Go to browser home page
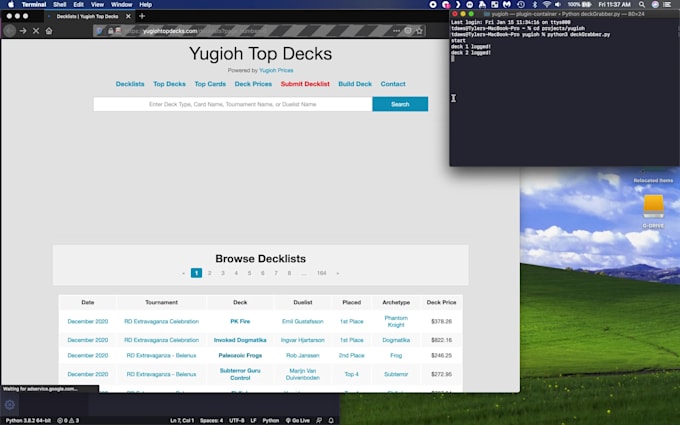Viewport: 680px width, 425px height. coord(49,31)
